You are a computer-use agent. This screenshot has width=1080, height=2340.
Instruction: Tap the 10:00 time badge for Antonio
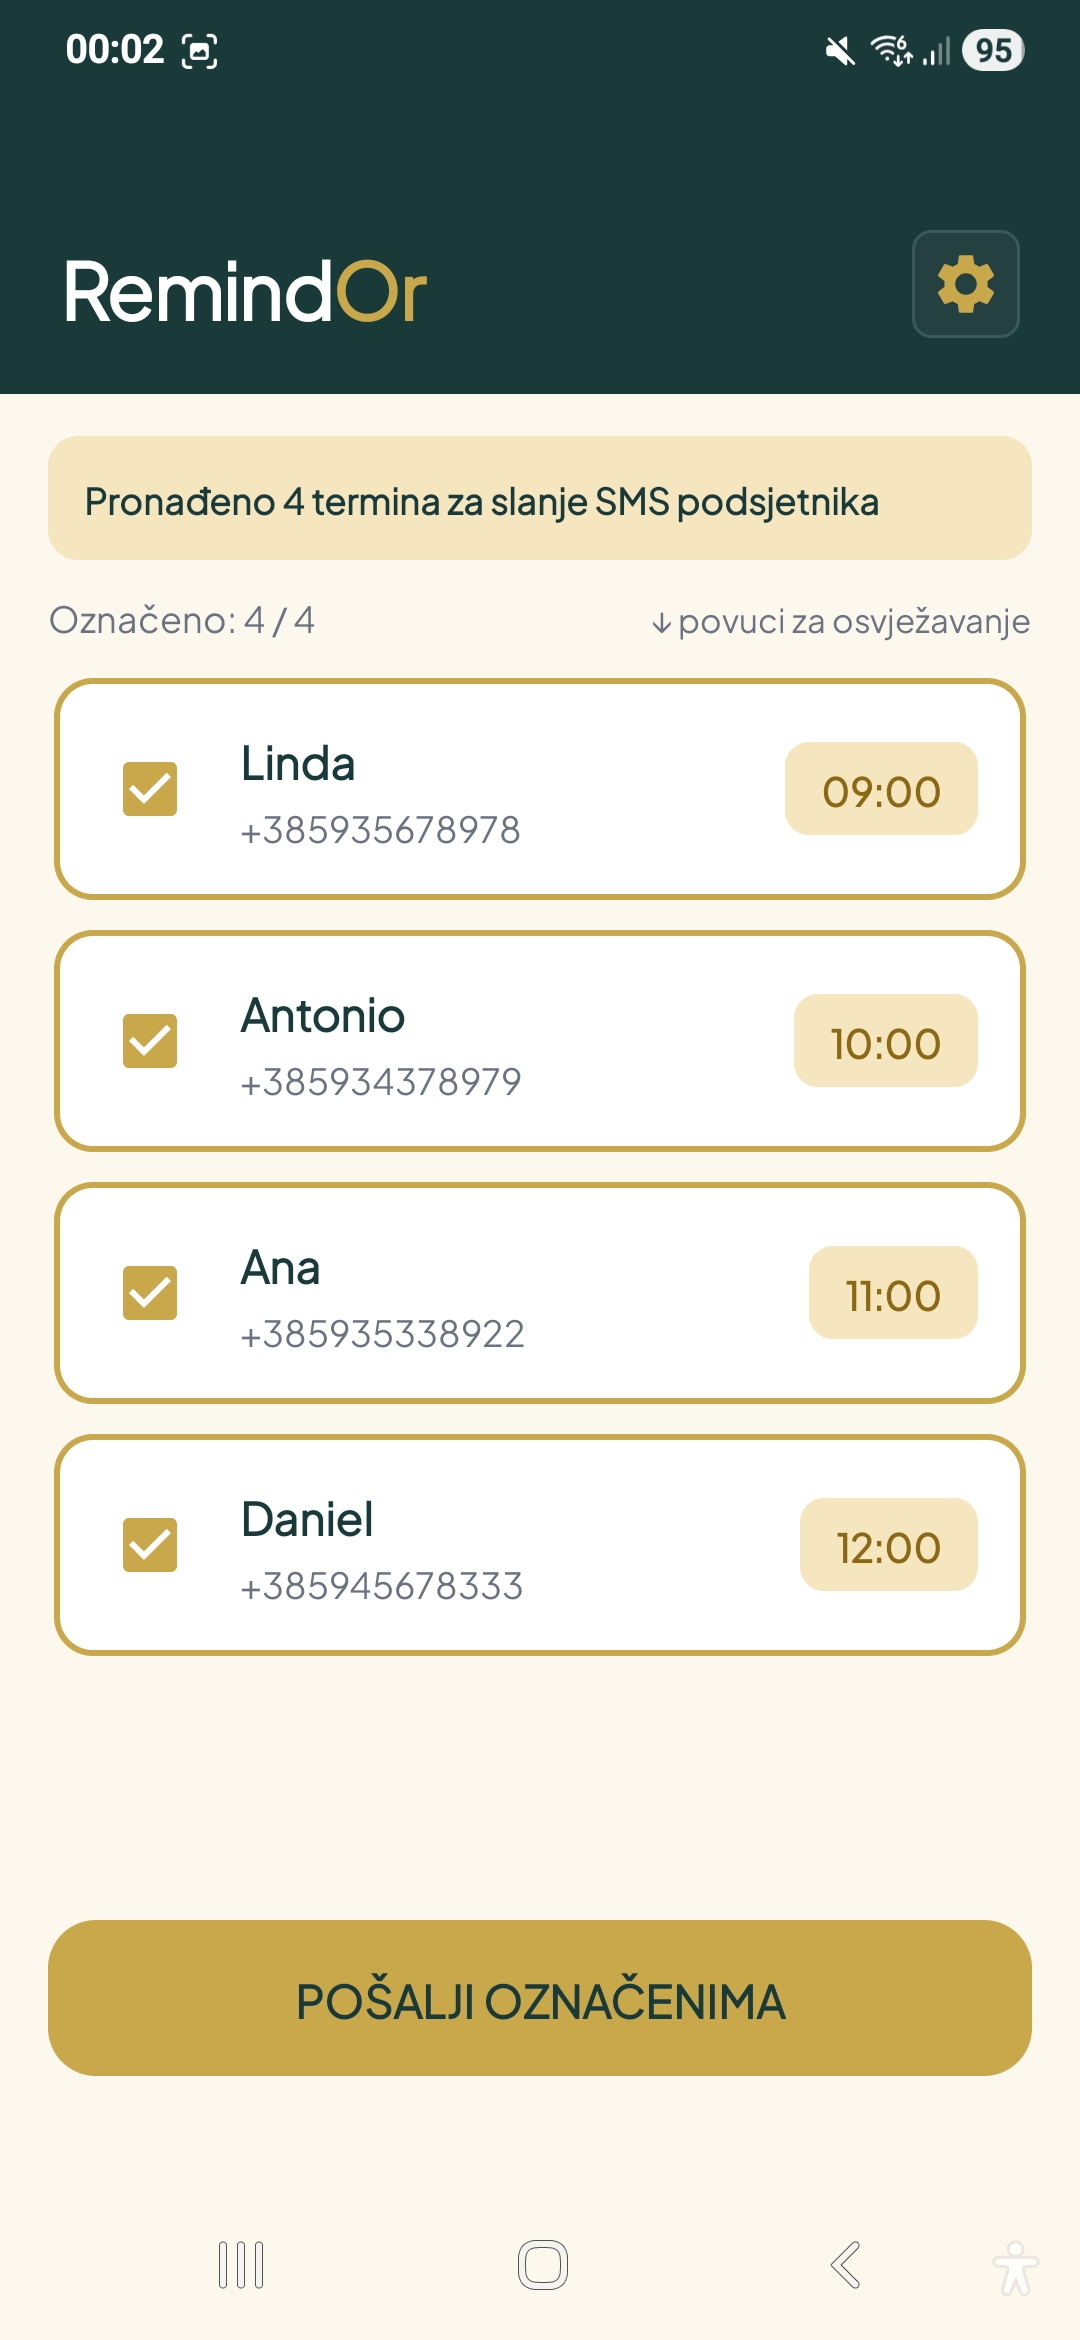(x=885, y=1041)
